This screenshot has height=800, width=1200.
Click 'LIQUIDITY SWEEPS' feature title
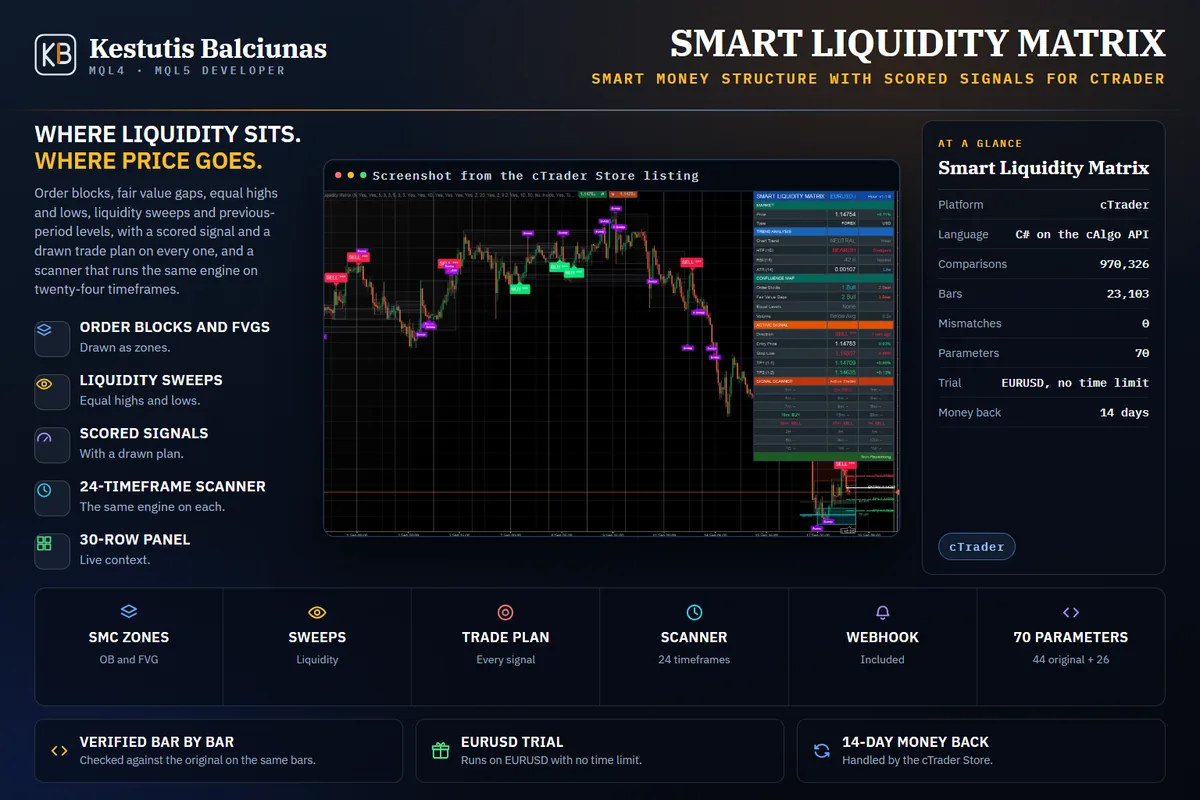tap(151, 380)
